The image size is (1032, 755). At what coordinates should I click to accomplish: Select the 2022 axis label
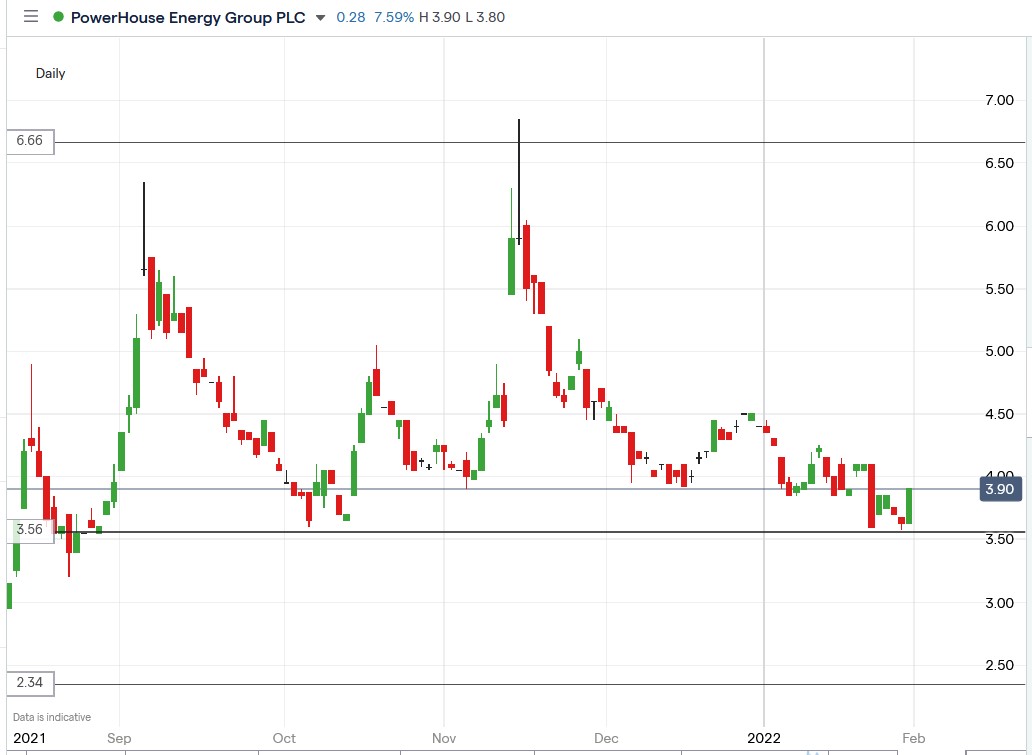[765, 738]
